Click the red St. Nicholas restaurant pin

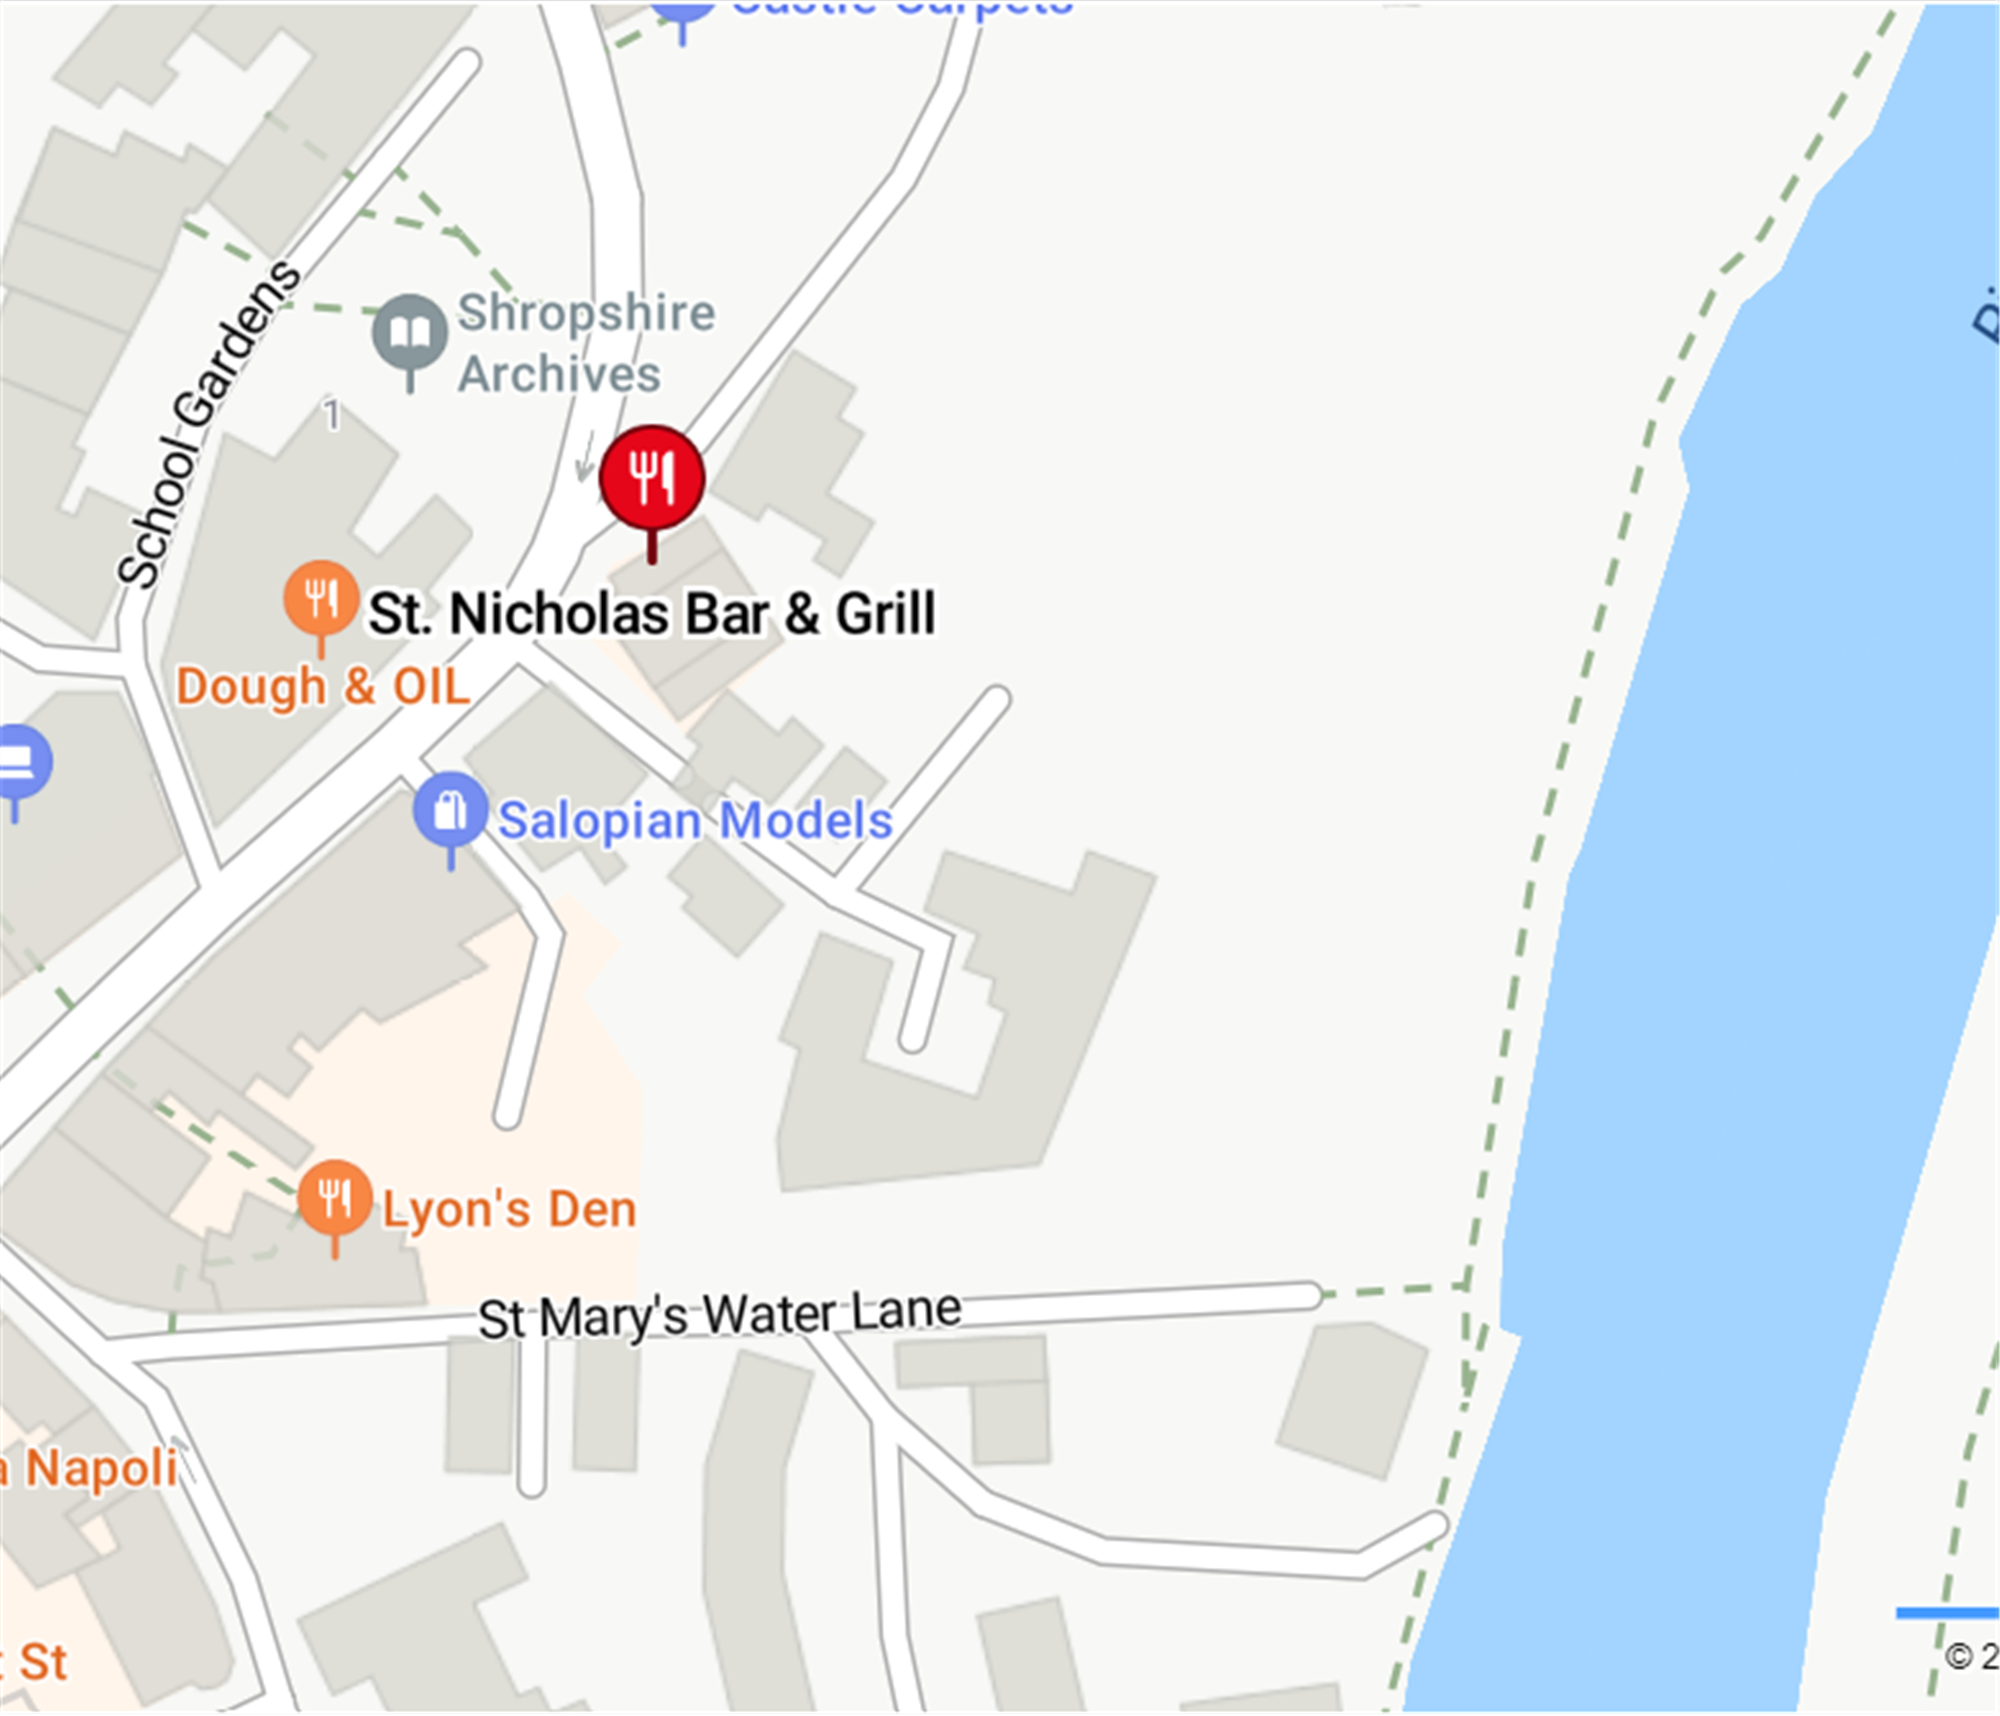point(652,480)
